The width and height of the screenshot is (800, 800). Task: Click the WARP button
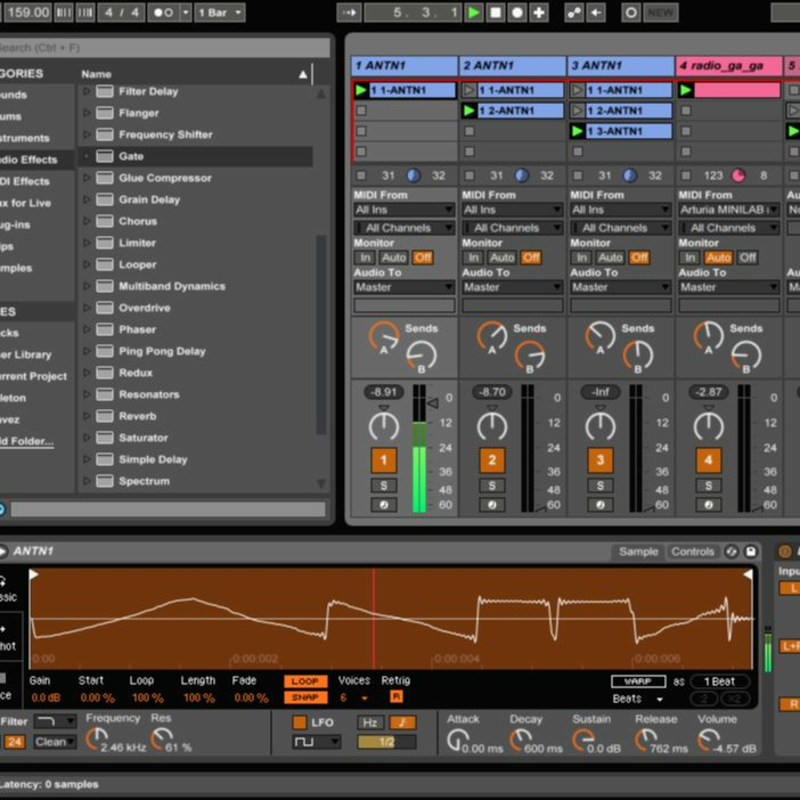[637, 681]
